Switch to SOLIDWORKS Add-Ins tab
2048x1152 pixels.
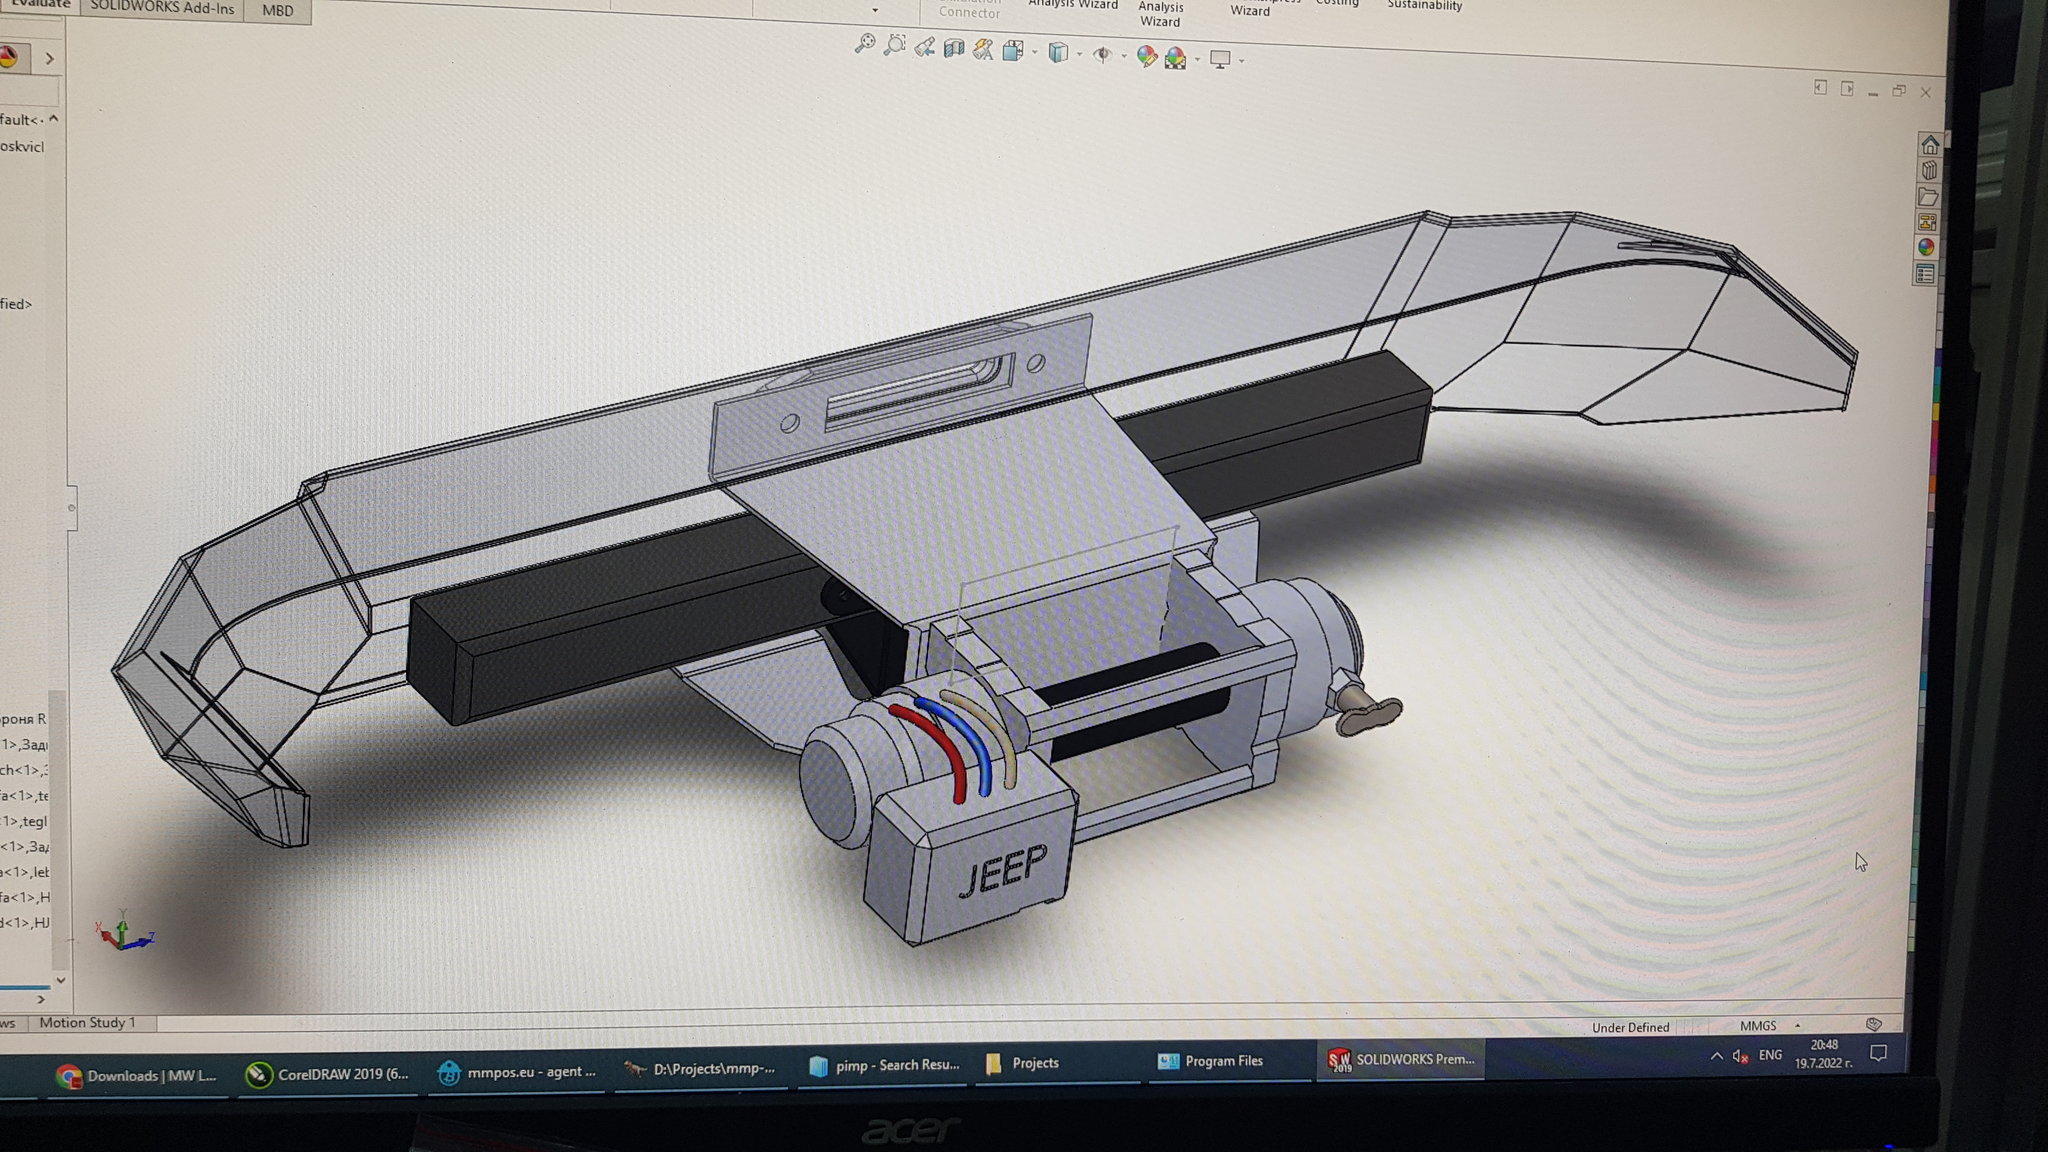[x=162, y=9]
